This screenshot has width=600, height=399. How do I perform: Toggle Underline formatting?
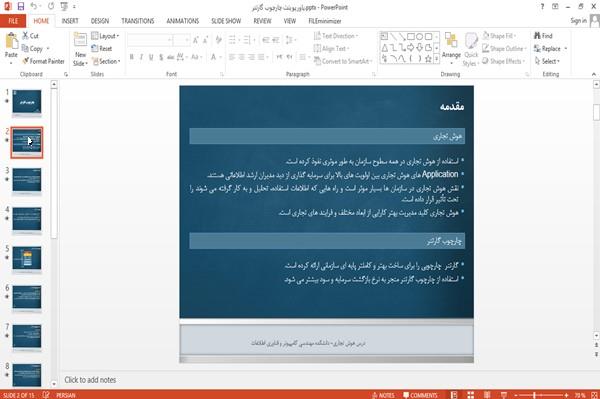coord(151,57)
